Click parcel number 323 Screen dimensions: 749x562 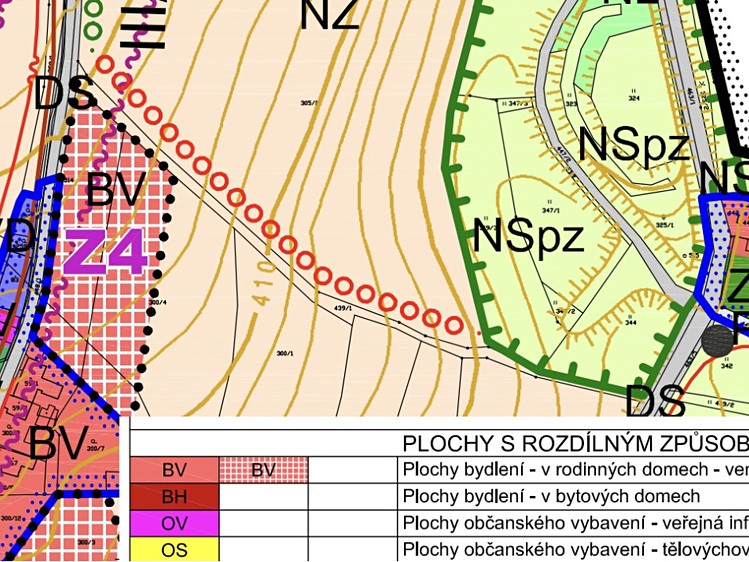tap(571, 103)
